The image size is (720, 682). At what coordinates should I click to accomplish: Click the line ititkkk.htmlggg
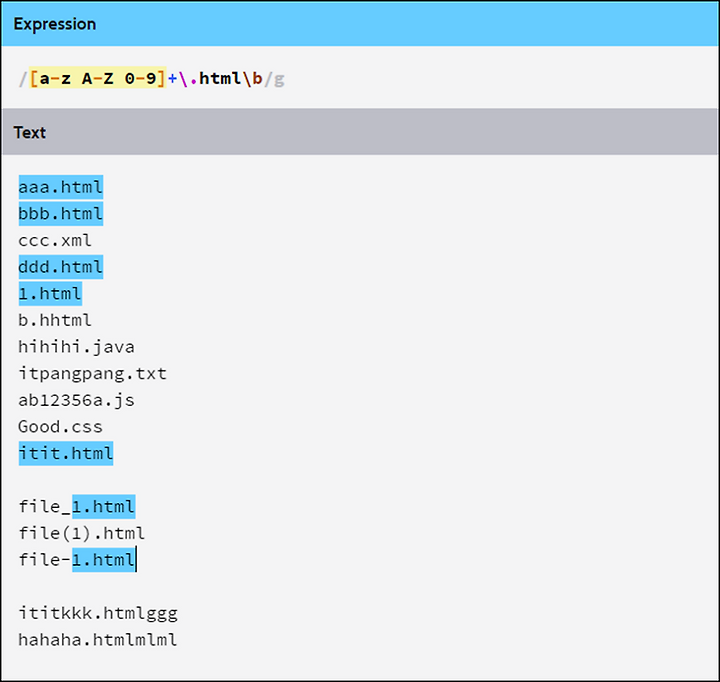click(x=98, y=613)
